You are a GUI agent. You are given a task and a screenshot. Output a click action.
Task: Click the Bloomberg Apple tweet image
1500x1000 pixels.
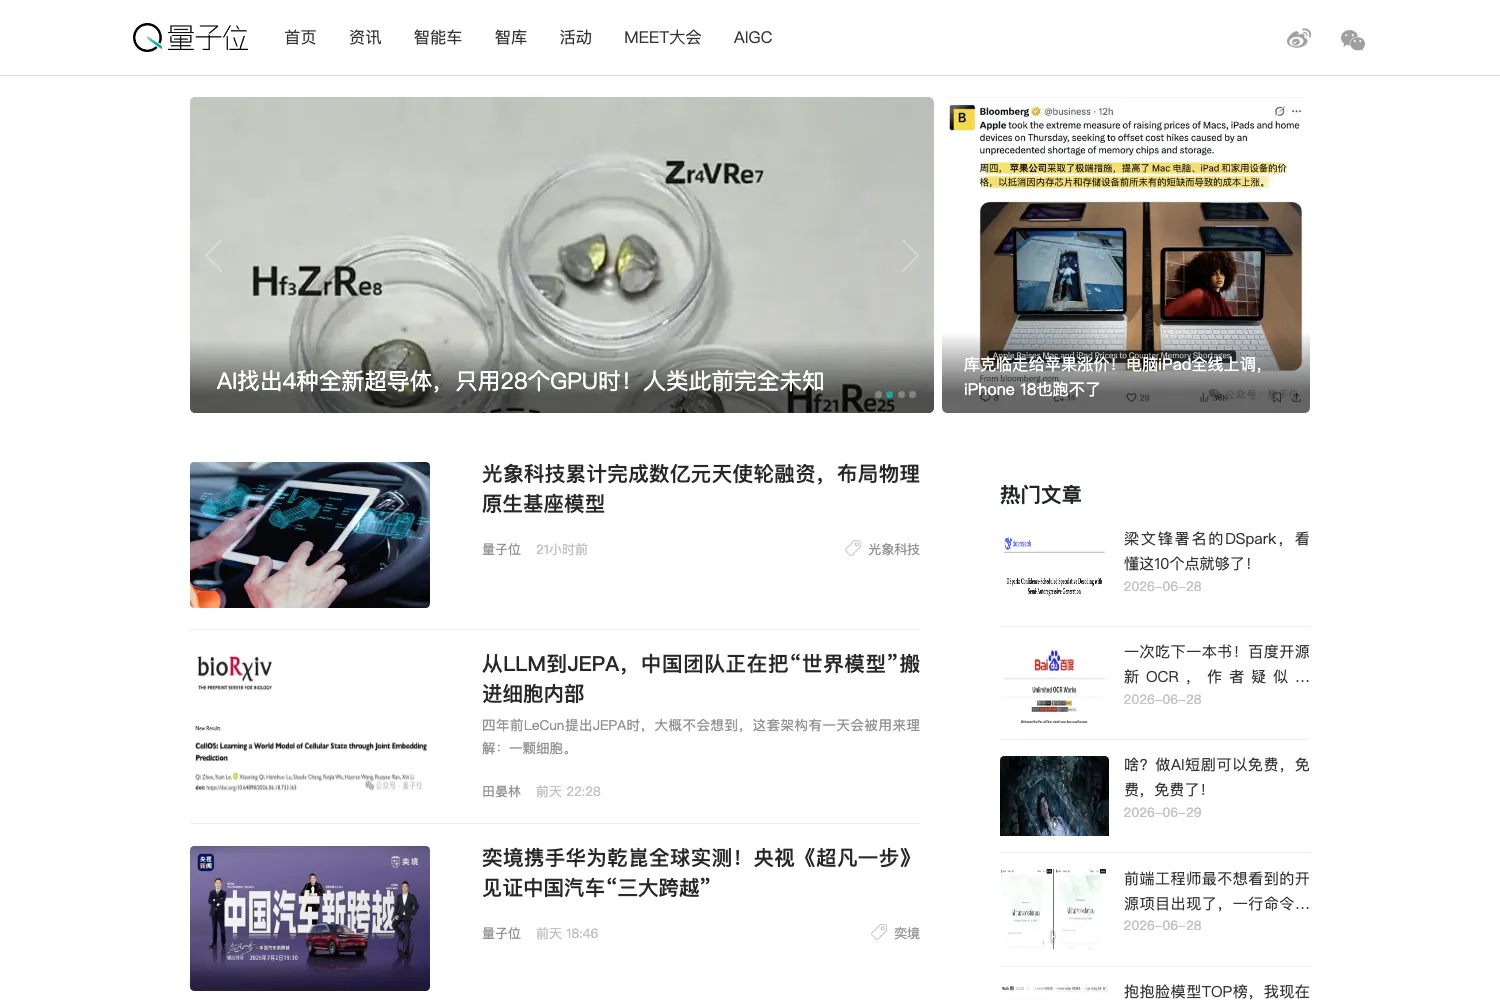(1126, 255)
